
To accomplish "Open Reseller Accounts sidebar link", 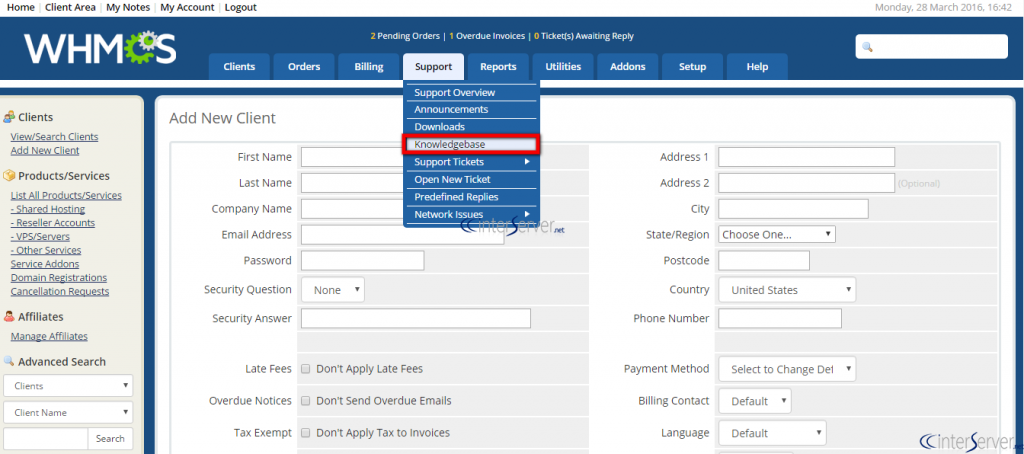I will [53, 223].
